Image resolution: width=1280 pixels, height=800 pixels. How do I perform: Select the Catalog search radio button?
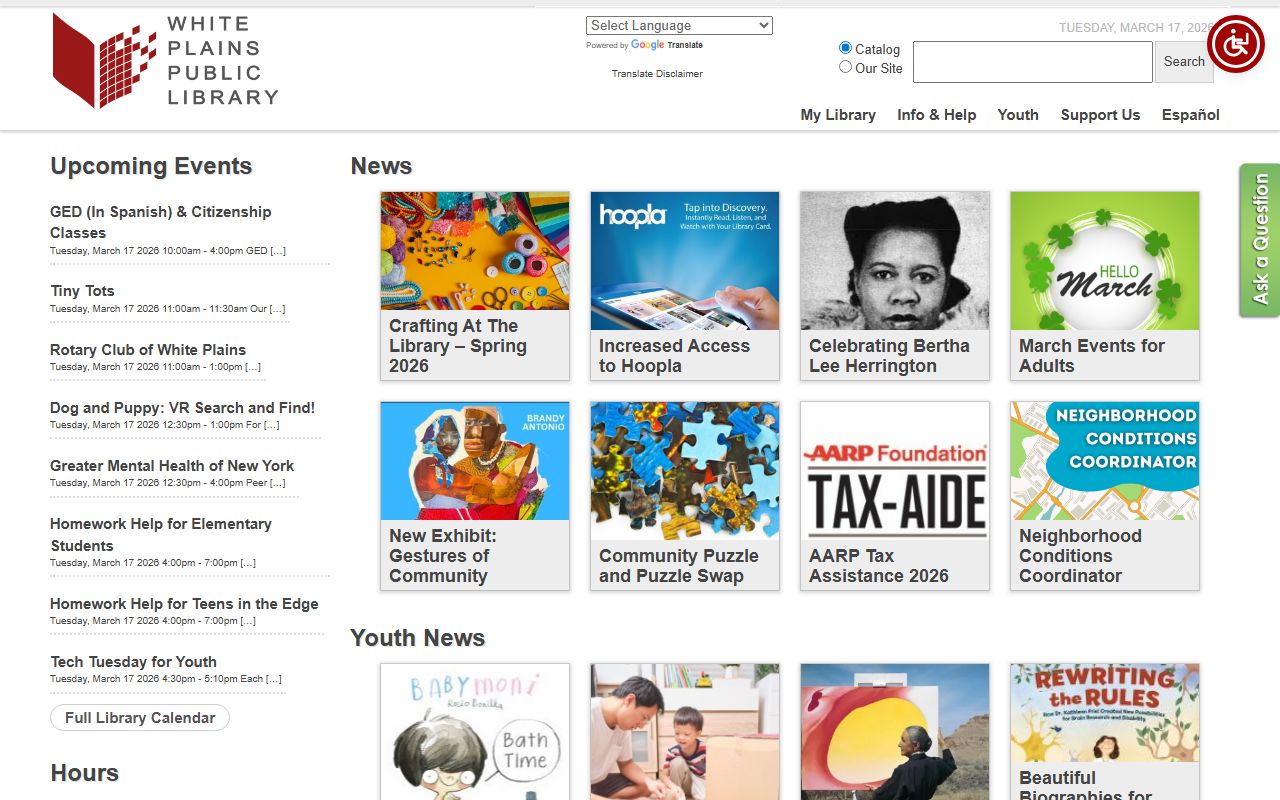[846, 48]
